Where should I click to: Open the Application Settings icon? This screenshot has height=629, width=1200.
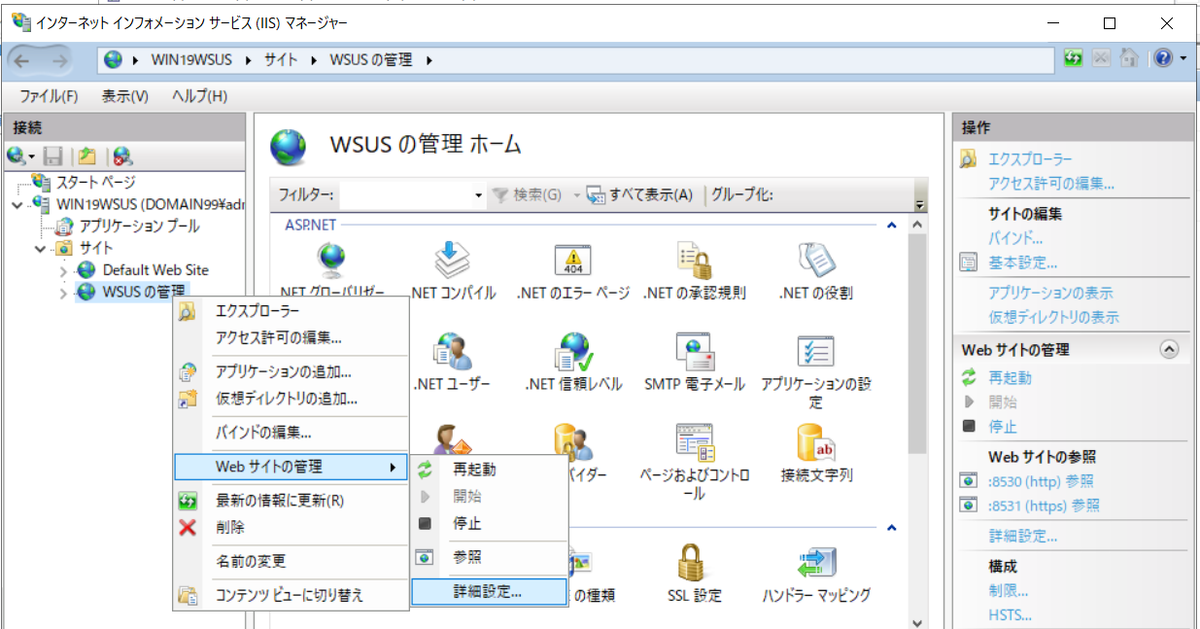click(816, 370)
